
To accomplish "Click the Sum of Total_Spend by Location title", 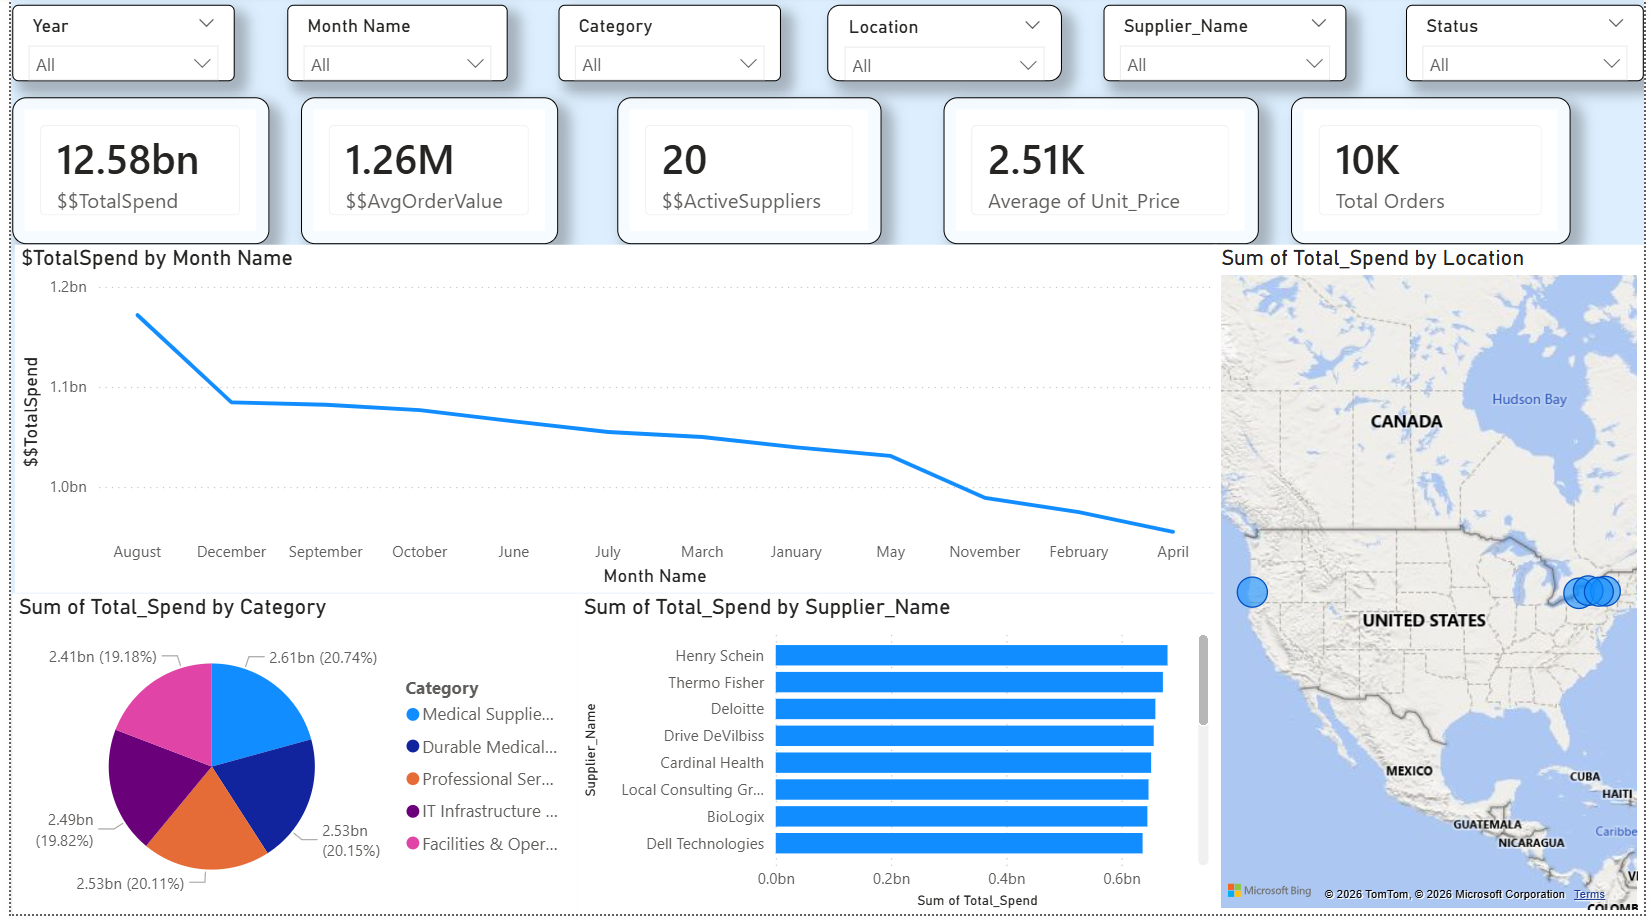I will 1372,258.
